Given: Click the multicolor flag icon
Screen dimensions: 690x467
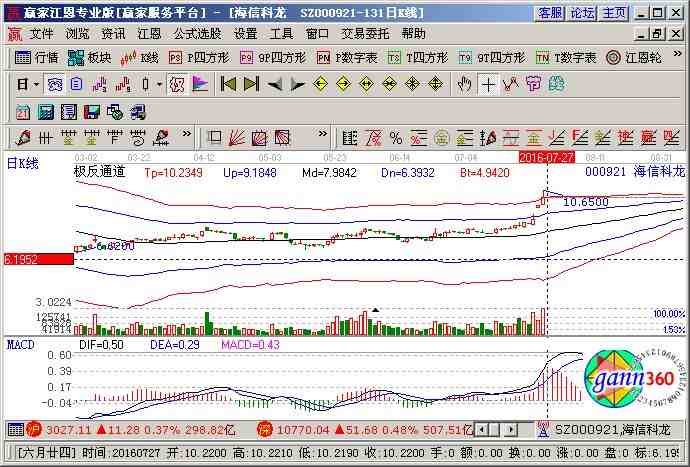Looking at the screenshot, I should pyautogui.click(x=200, y=84).
